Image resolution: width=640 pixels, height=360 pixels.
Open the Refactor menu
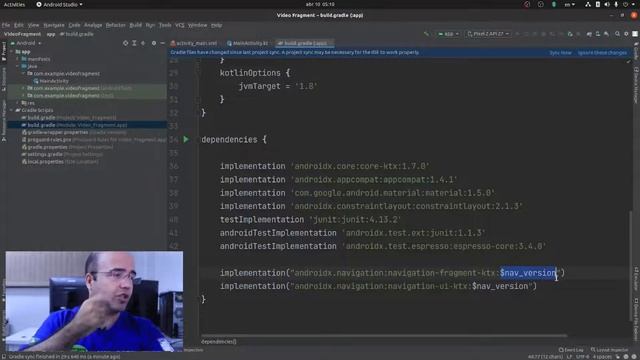[x=116, y=25]
